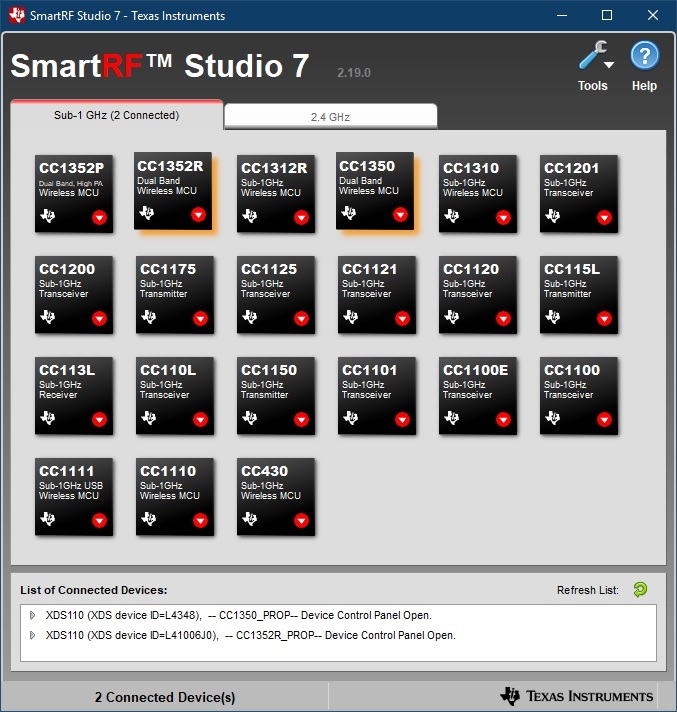Click the Help label

click(644, 85)
